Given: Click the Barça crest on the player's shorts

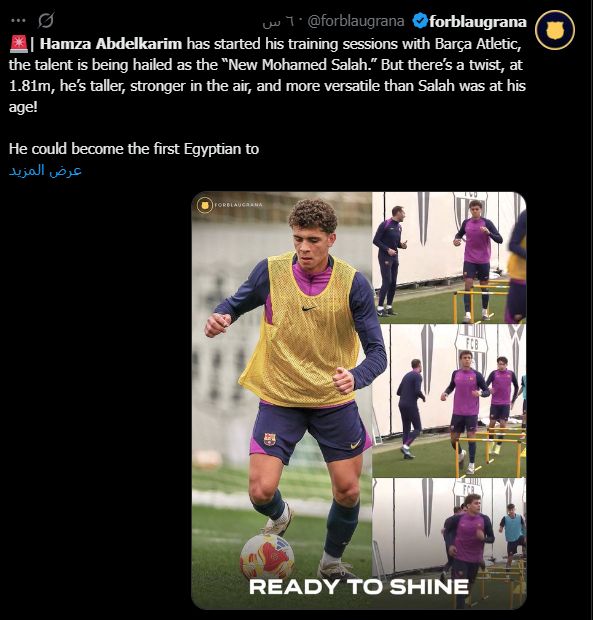Looking at the screenshot, I should point(270,439).
